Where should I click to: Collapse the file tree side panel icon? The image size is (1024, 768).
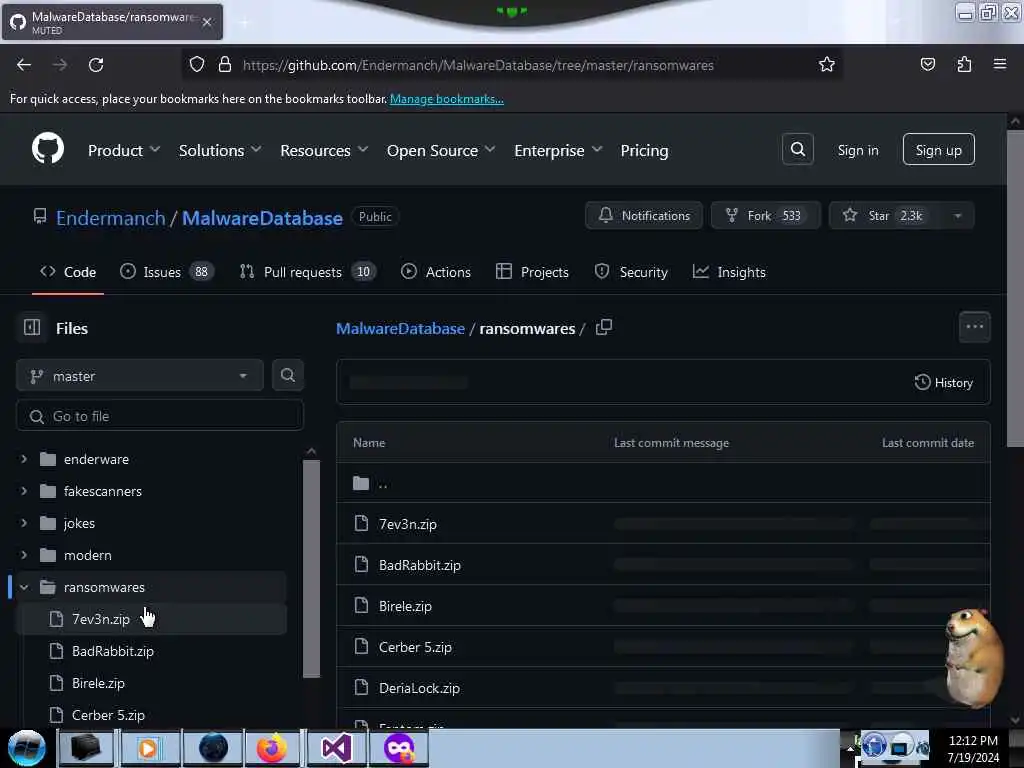coord(32,327)
